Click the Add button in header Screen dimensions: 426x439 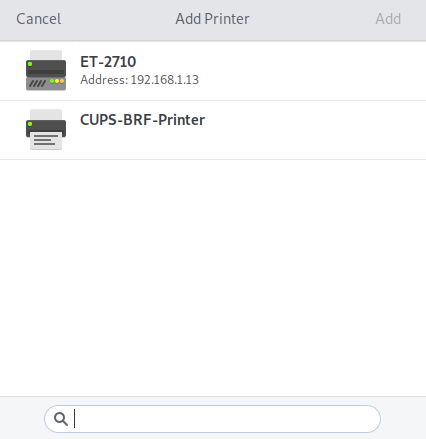[x=388, y=19]
